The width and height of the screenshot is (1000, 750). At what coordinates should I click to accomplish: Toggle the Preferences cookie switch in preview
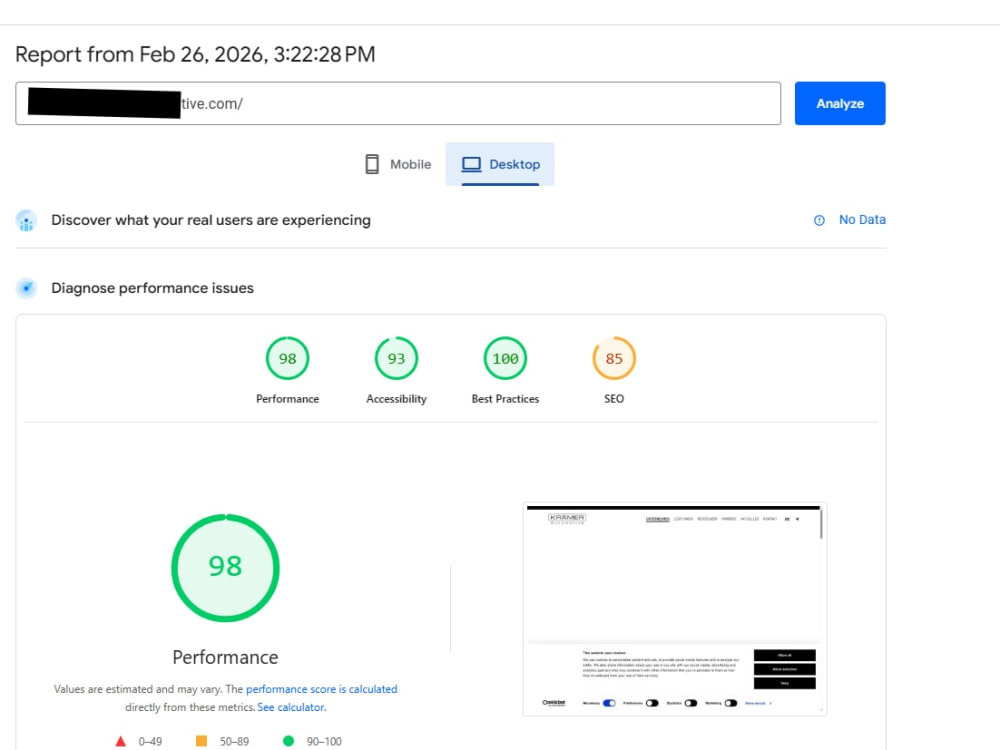652,703
